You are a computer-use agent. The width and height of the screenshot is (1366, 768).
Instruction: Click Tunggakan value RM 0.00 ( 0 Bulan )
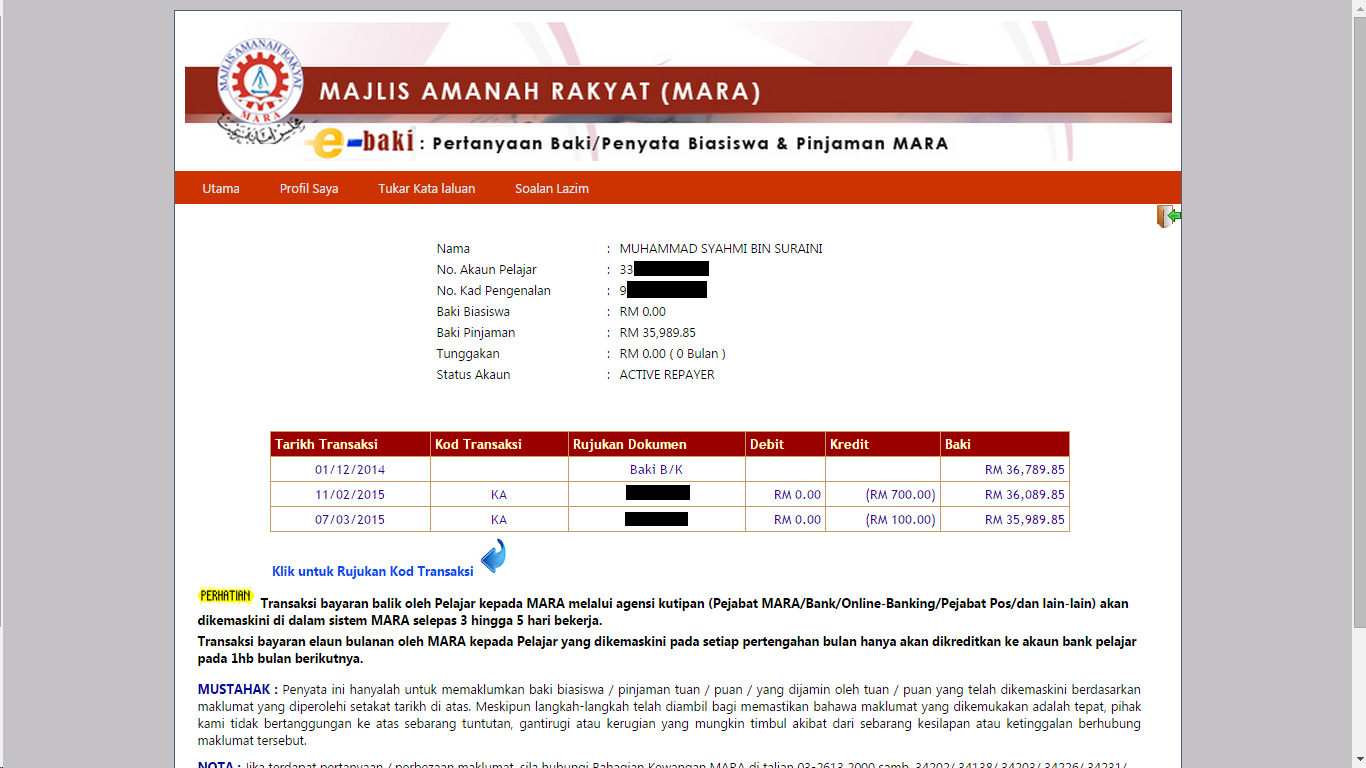click(x=672, y=354)
